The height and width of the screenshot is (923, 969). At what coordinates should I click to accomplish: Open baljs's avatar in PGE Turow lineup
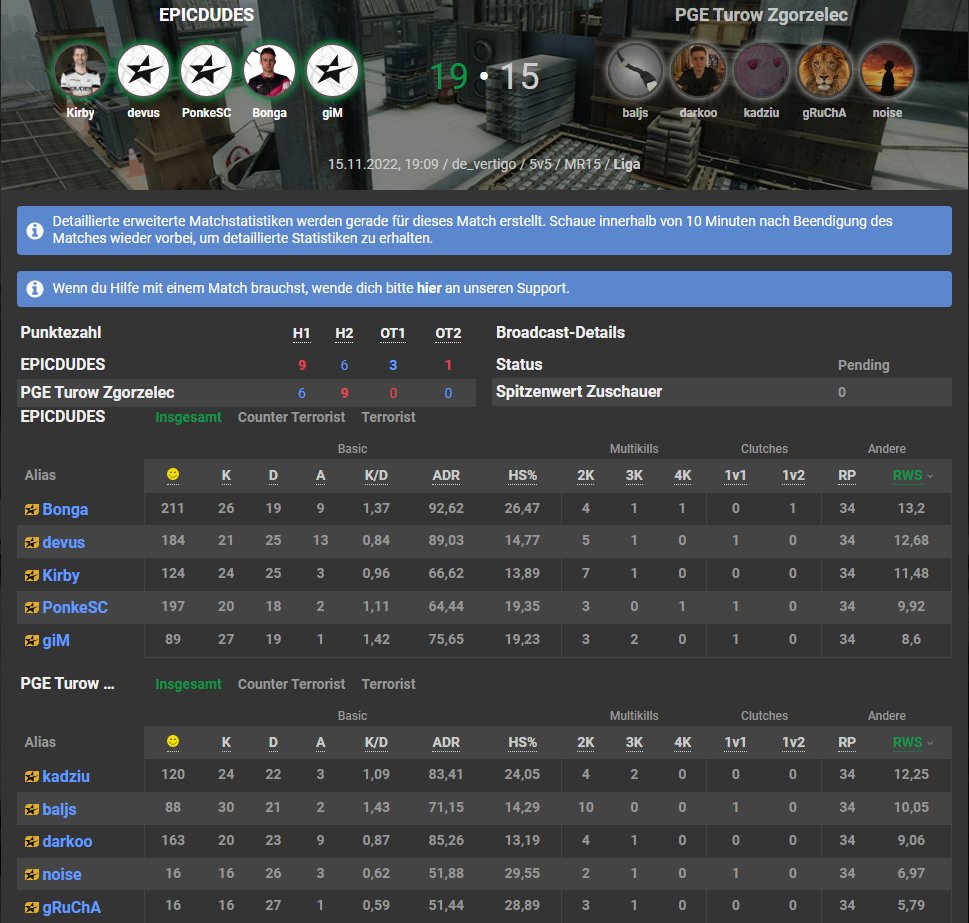tap(635, 71)
